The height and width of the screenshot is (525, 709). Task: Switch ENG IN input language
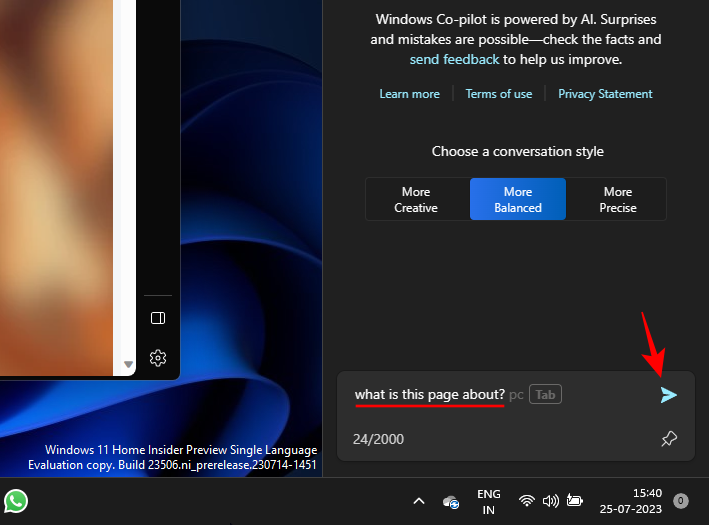(x=489, y=501)
